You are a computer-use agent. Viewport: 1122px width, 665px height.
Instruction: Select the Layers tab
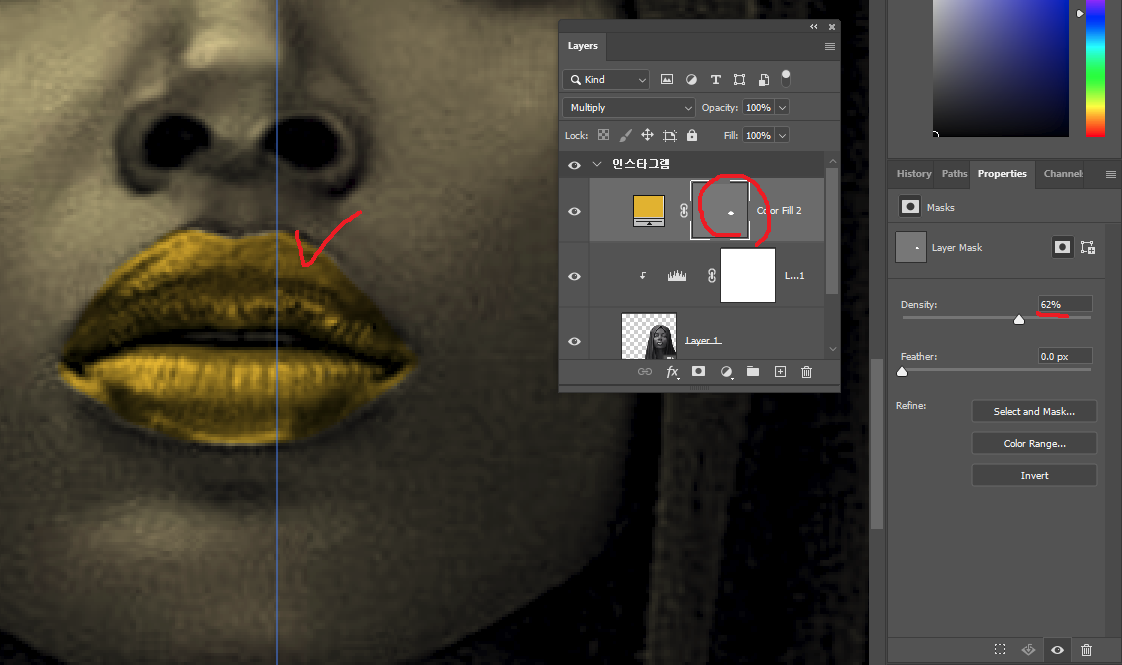coord(582,46)
